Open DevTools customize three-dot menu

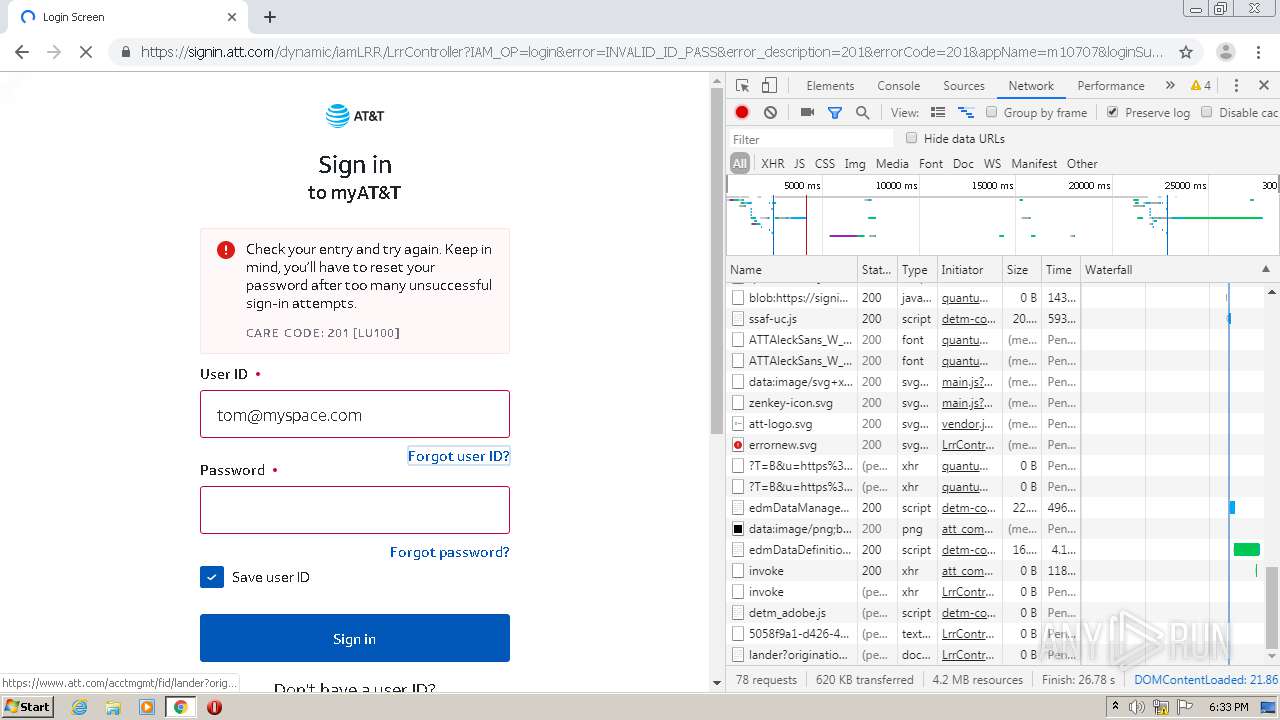[1236, 86]
